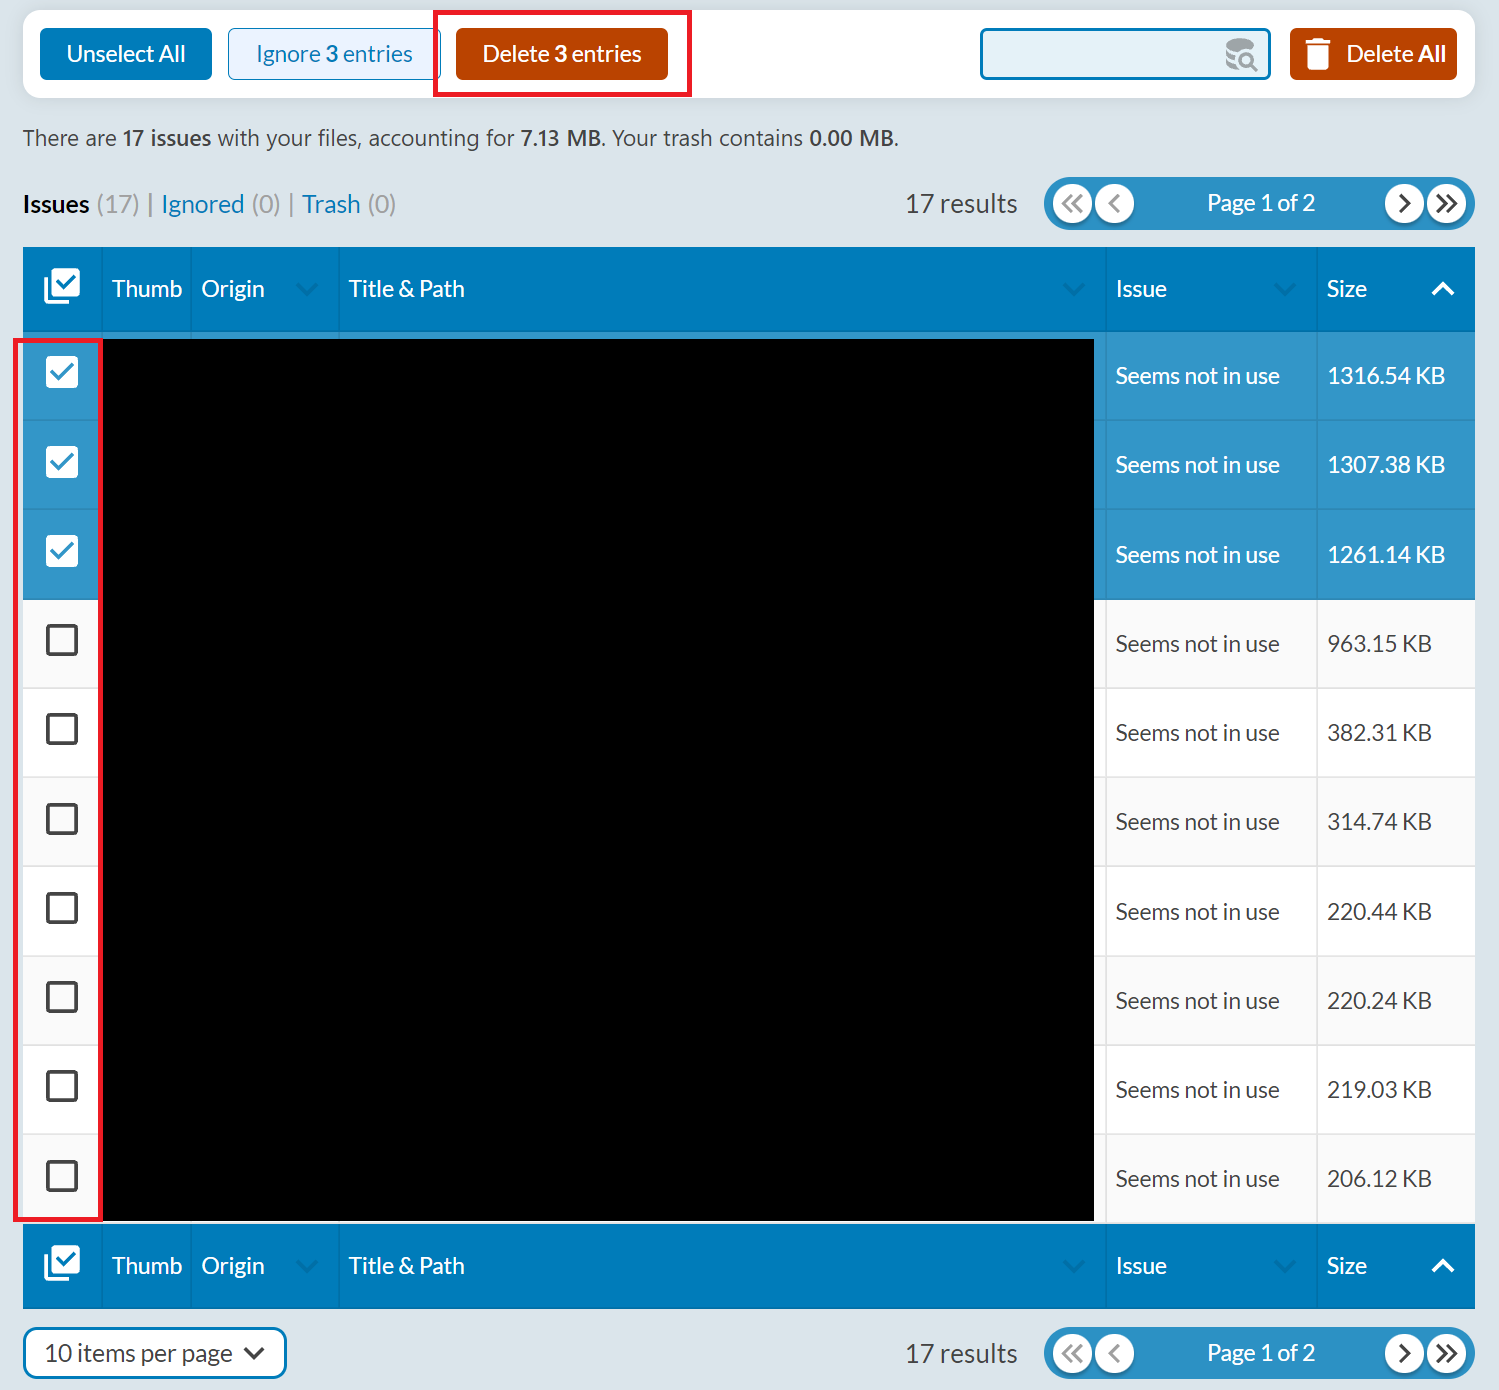Click the Delete All button
Image resolution: width=1499 pixels, height=1390 pixels.
point(1373,54)
